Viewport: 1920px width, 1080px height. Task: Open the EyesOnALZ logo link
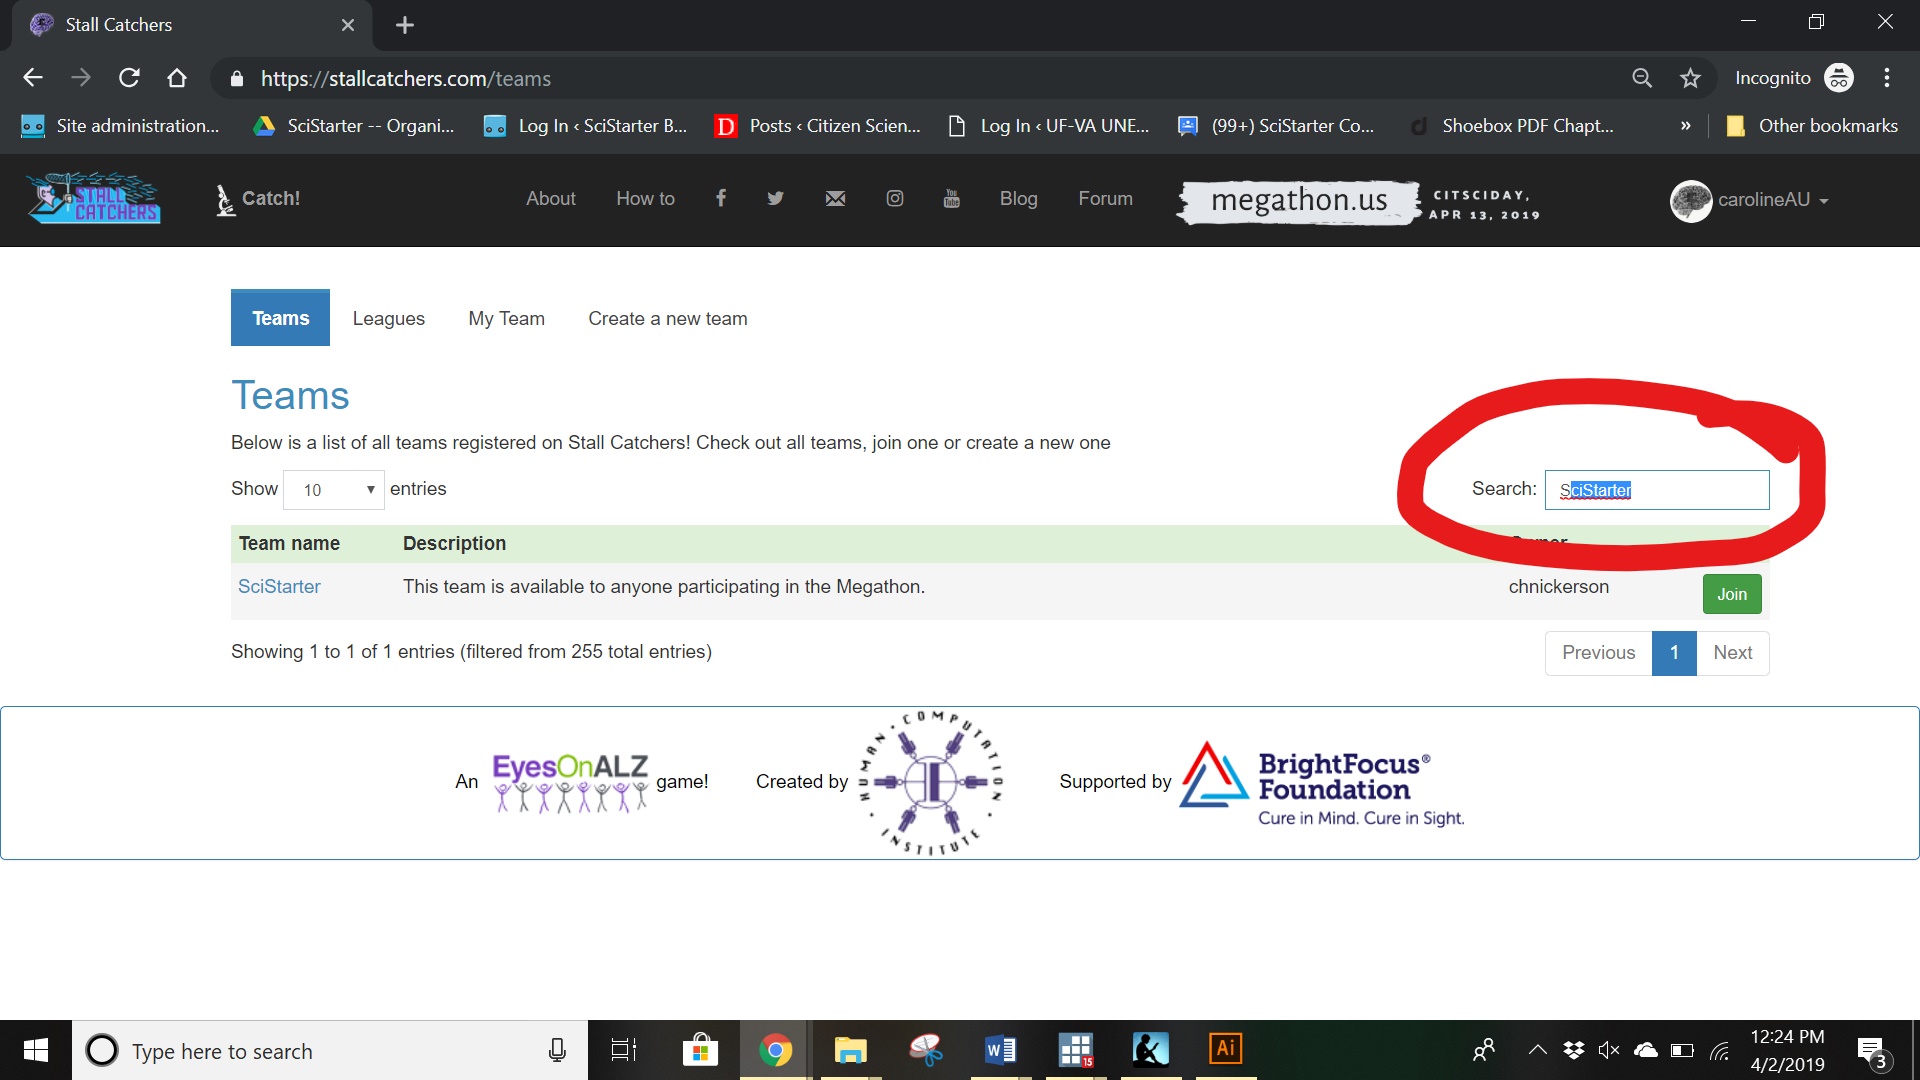tap(570, 782)
